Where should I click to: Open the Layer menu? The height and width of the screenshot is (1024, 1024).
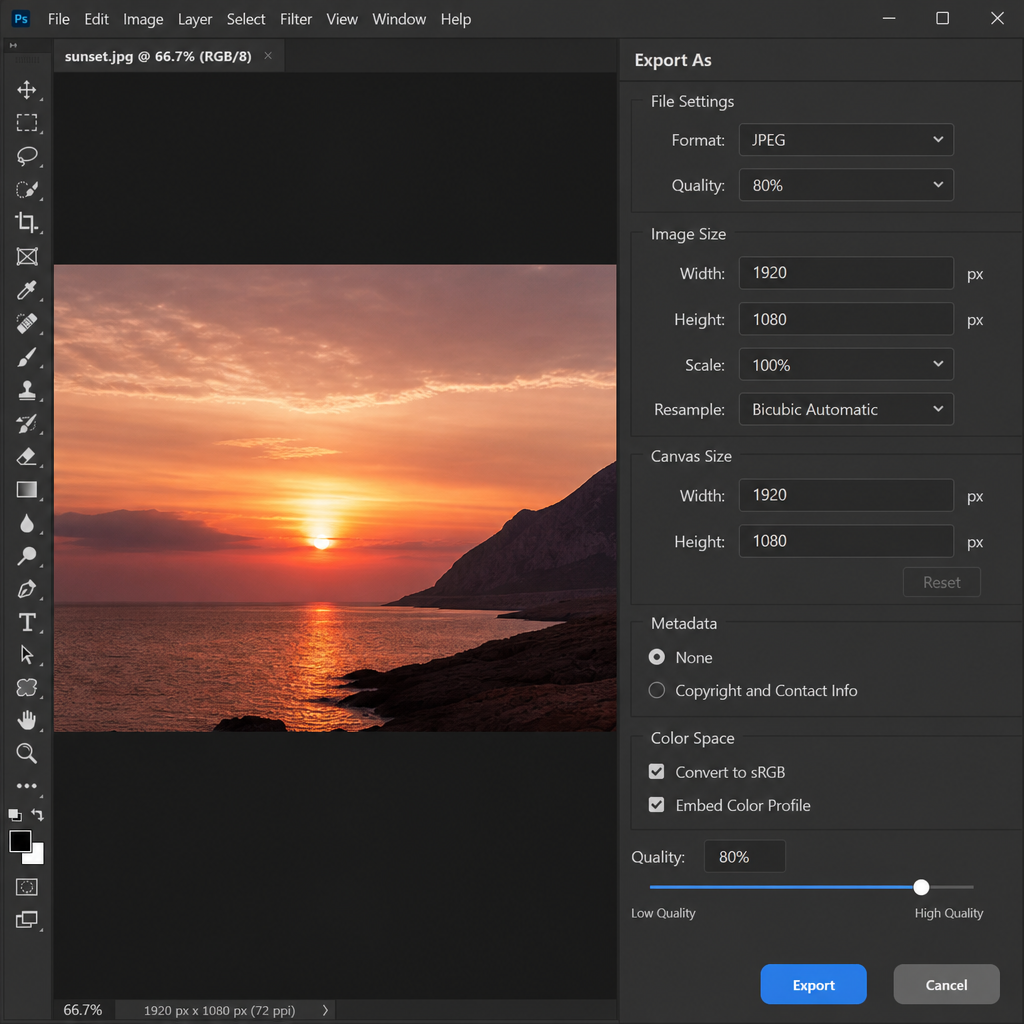pos(195,19)
